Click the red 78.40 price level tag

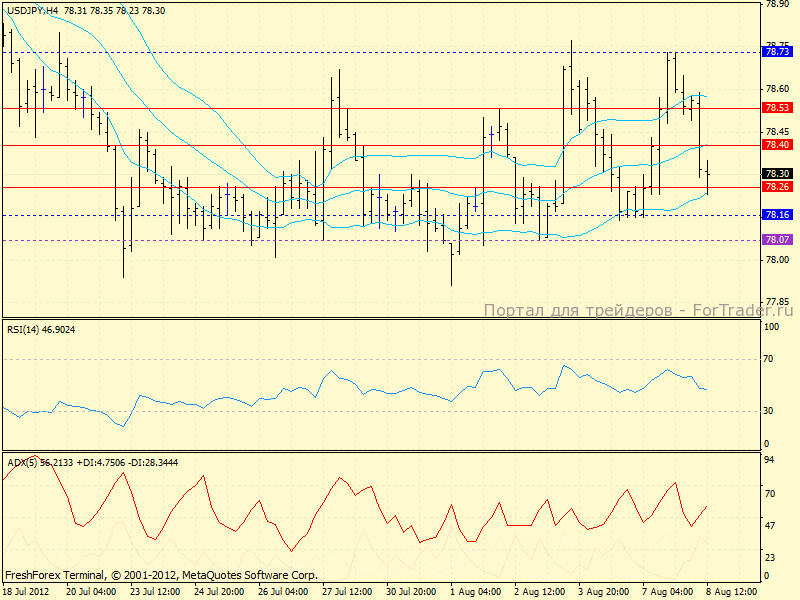(x=777, y=145)
